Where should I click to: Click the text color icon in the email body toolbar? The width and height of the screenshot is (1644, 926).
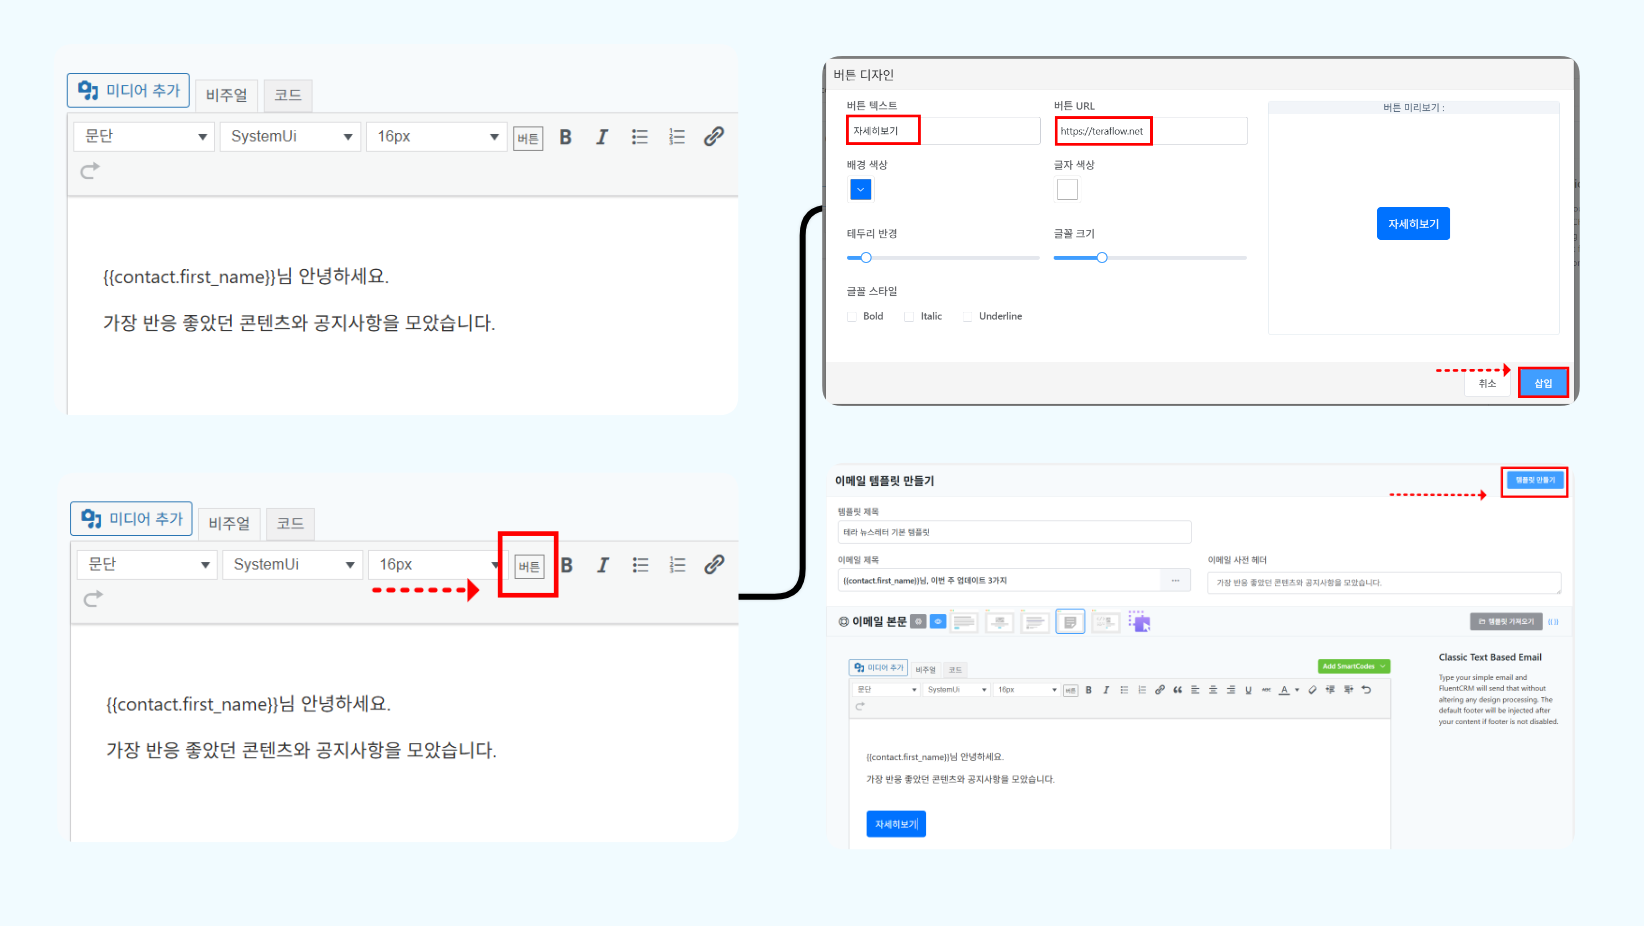point(1285,689)
